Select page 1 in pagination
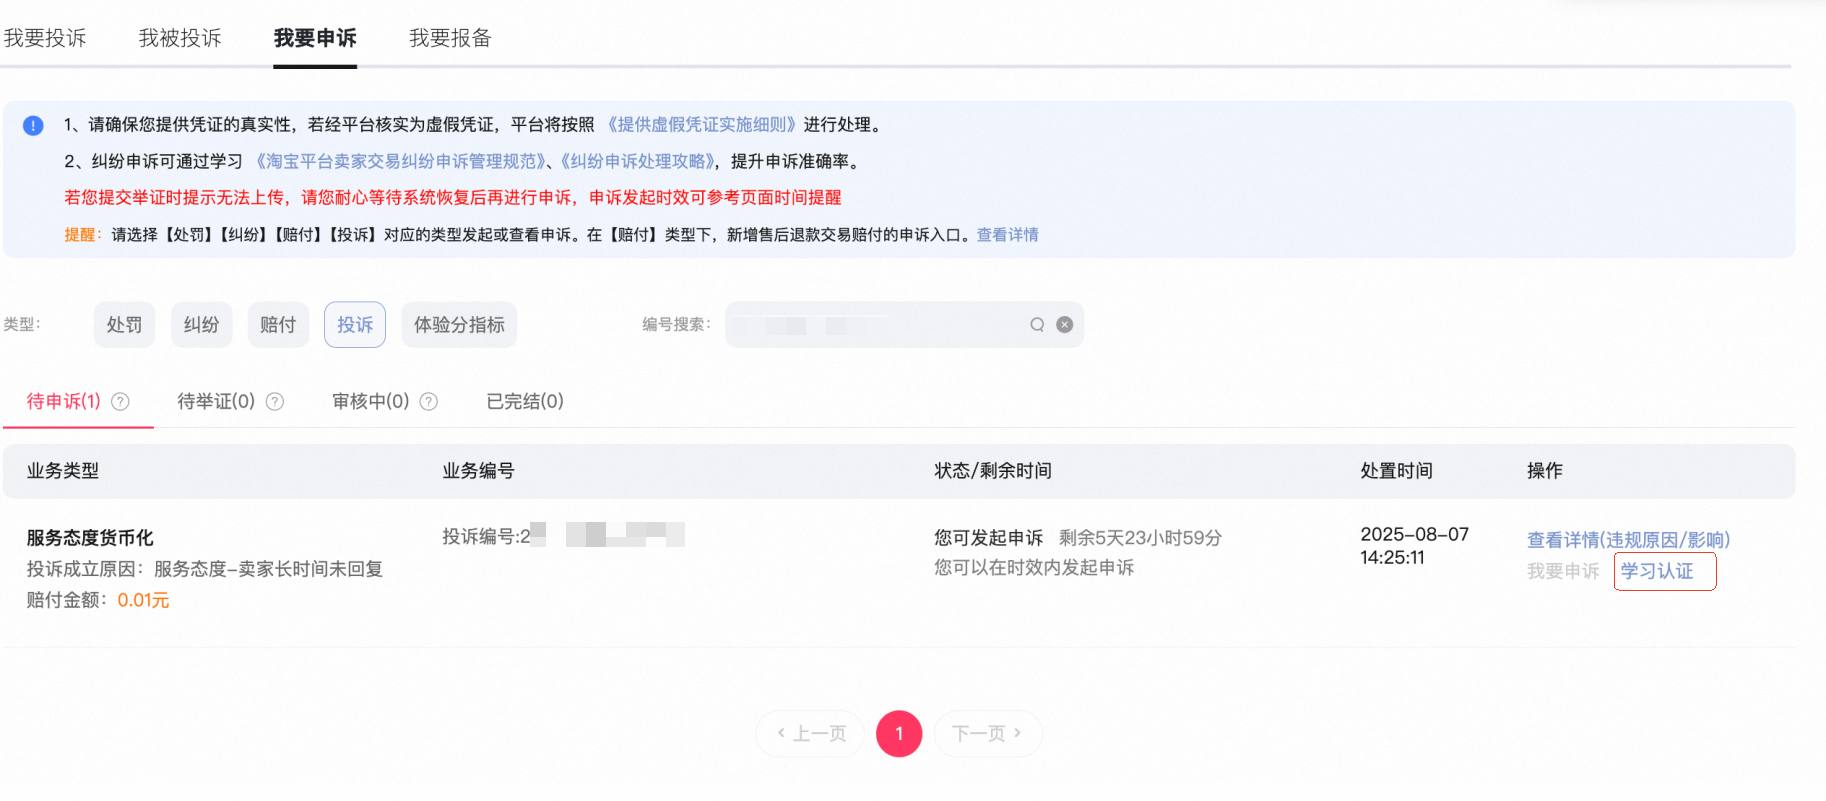The height and width of the screenshot is (801, 1826). 899,734
